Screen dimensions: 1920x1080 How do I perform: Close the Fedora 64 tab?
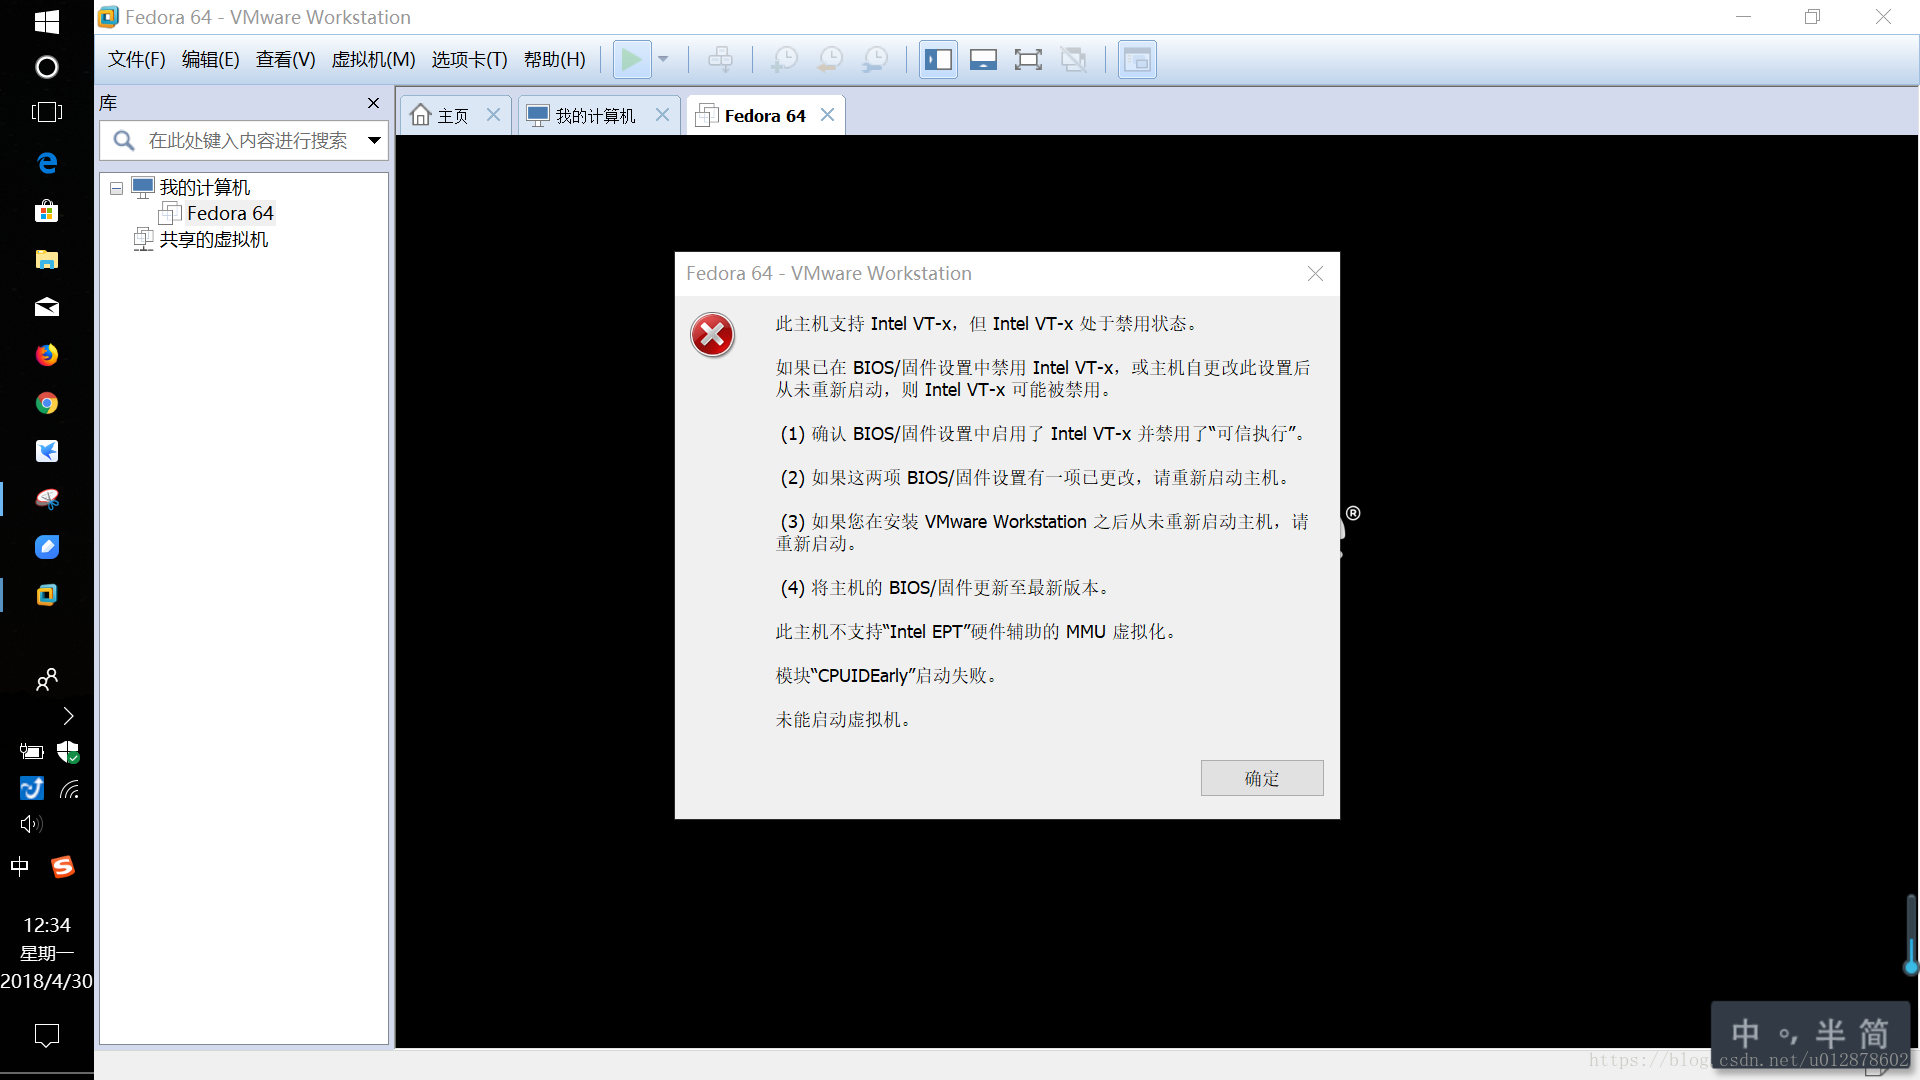[x=827, y=115]
